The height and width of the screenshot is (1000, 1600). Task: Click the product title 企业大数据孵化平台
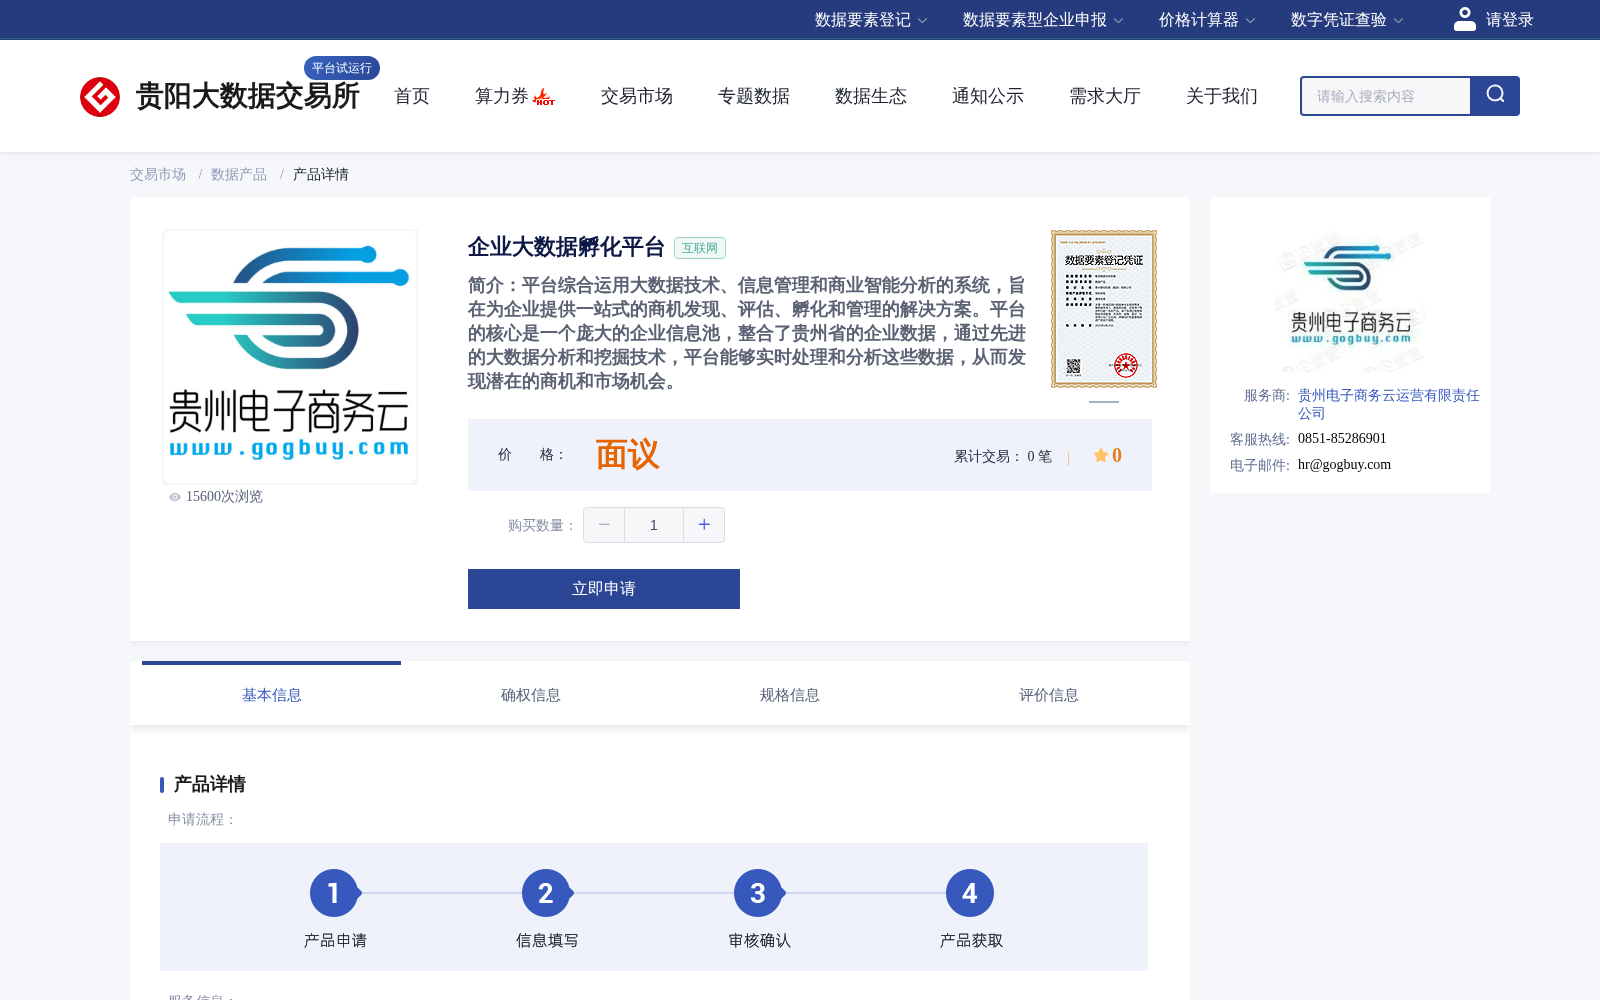(566, 247)
